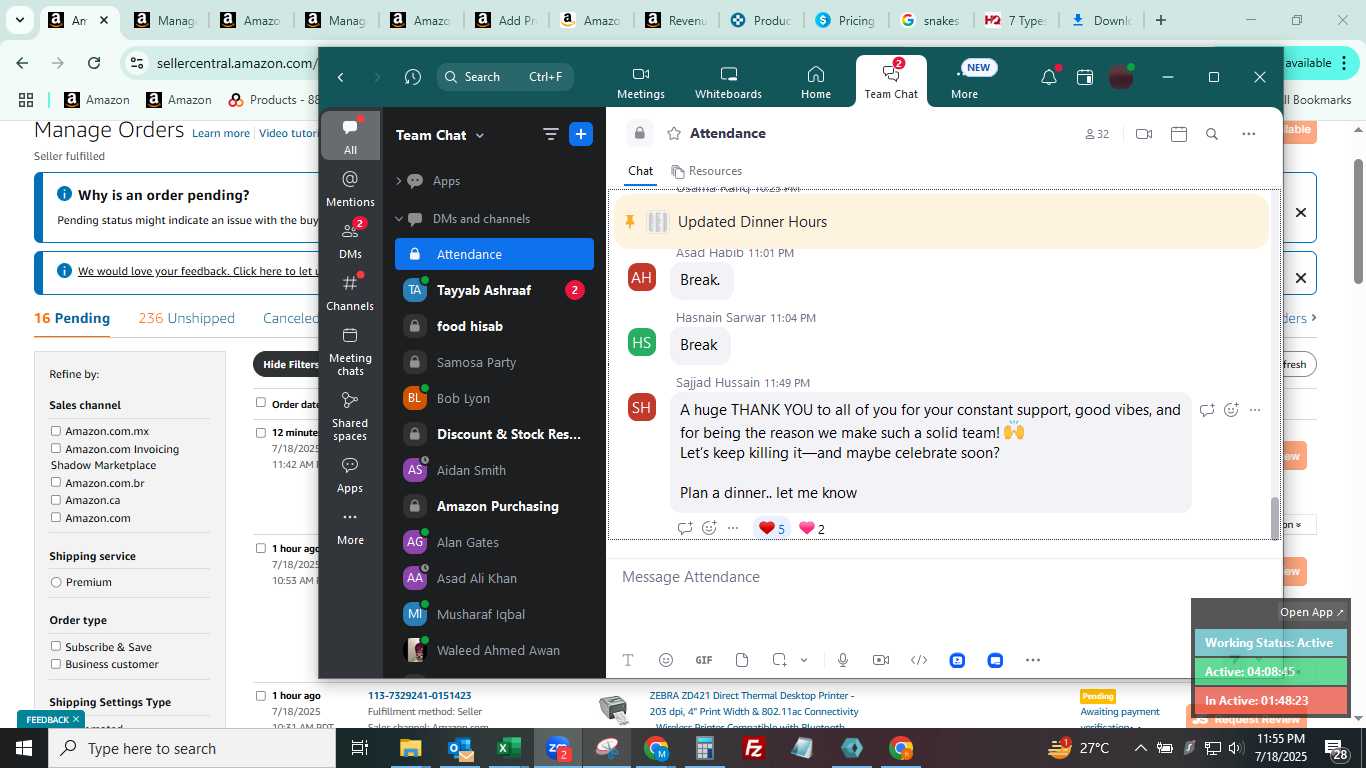This screenshot has height=768, width=1366.
Task: Check the Amazon.com.br filter in Seller Central
Action: pyautogui.click(x=56, y=482)
